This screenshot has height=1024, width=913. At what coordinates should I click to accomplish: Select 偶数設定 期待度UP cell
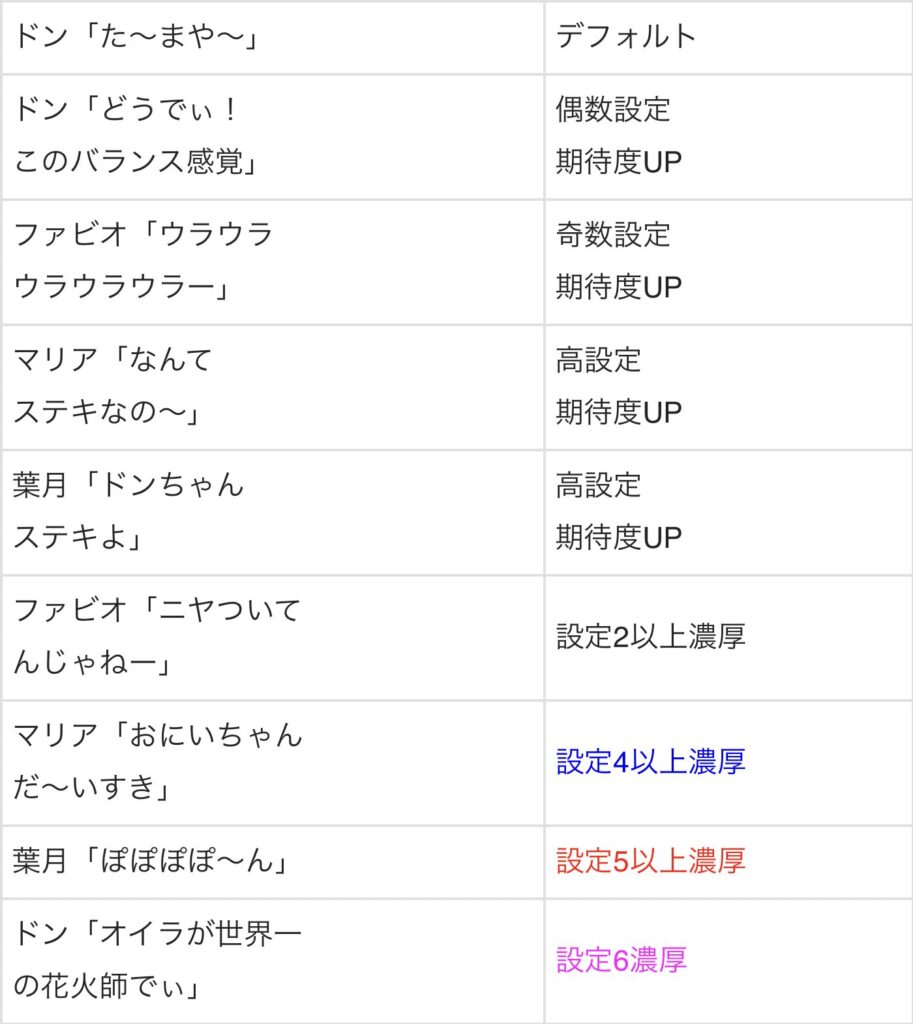(729, 137)
